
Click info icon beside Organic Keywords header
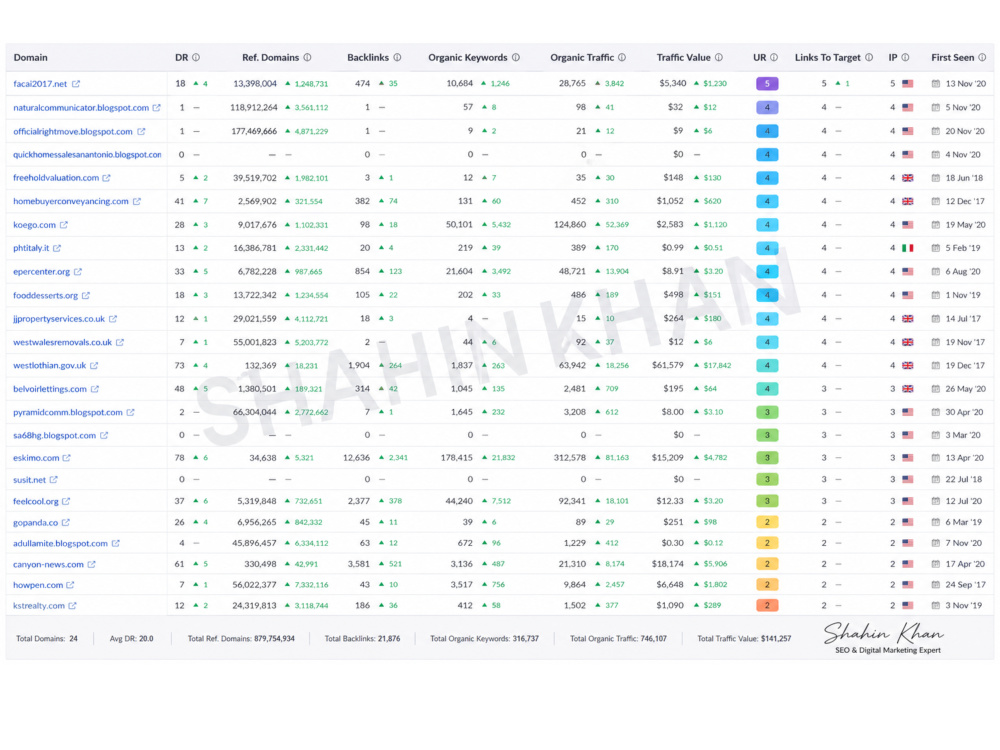pyautogui.click(x=516, y=57)
